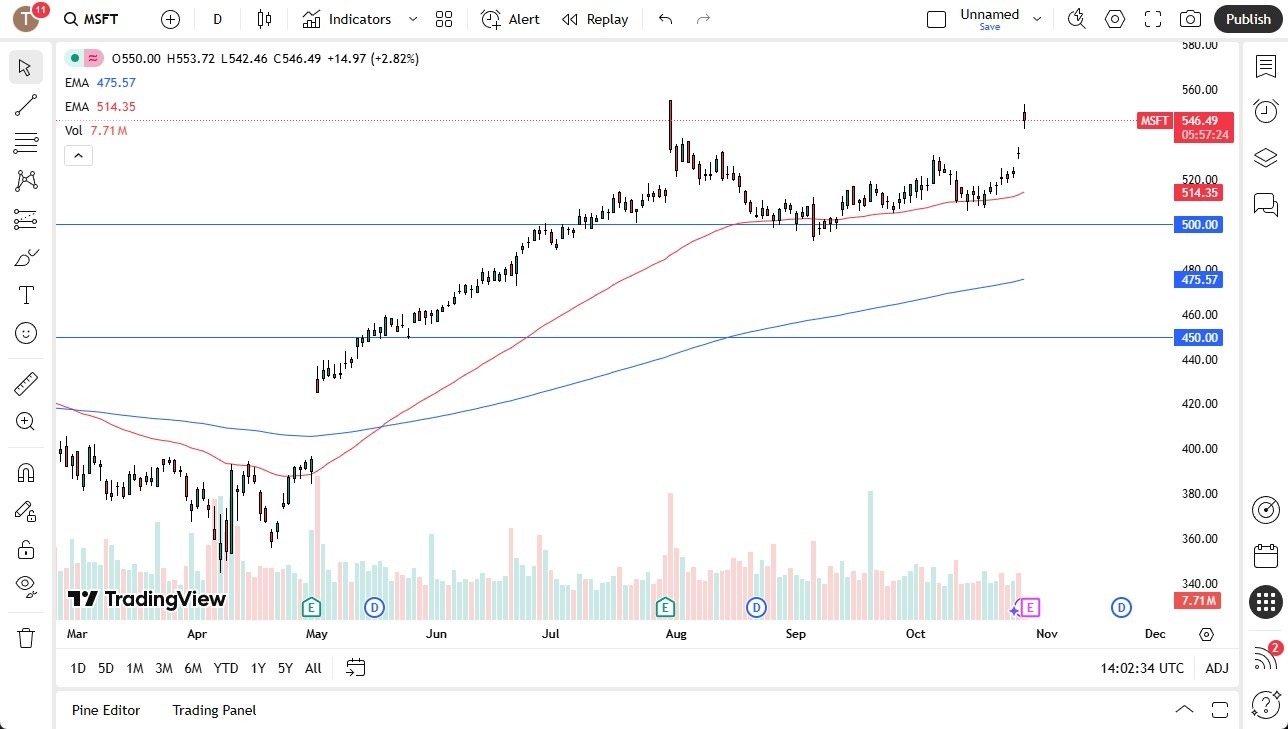Viewport: 1288px width, 729px height.
Task: Select the Trend Line drawing tool
Action: tap(26, 105)
